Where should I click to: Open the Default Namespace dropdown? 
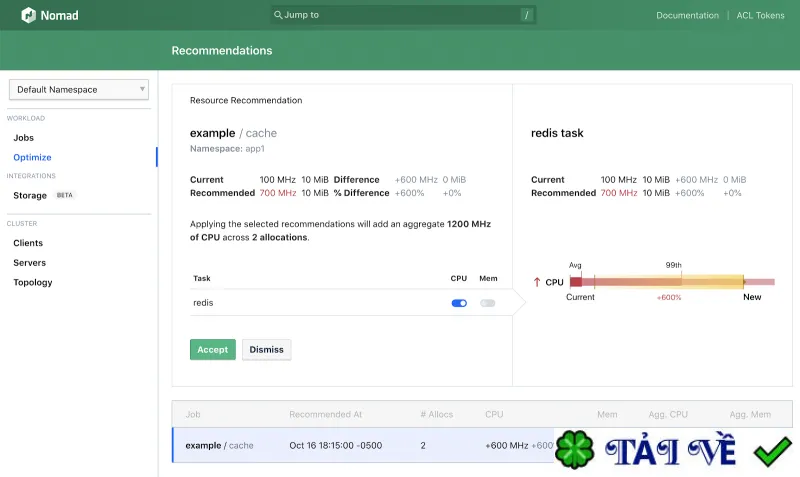[x=79, y=89]
